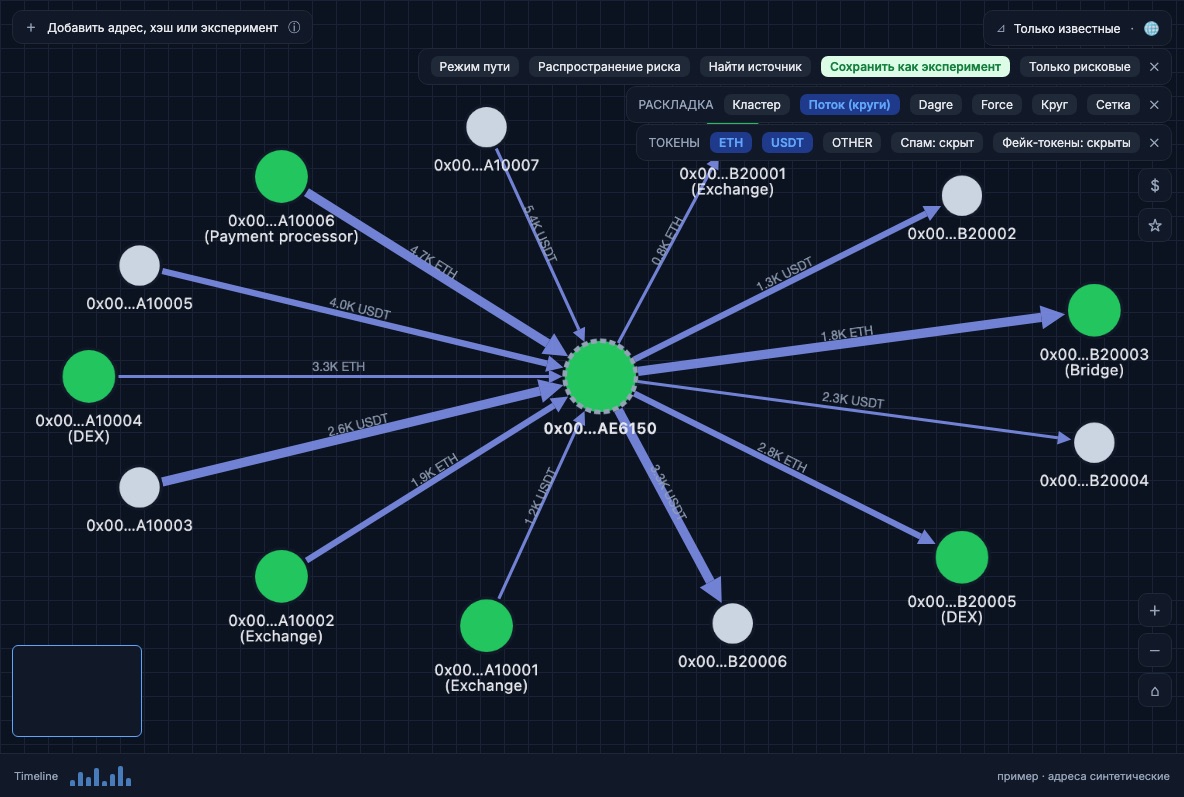1184x797 pixels.
Task: Switch layout to Кластер
Action: (756, 104)
